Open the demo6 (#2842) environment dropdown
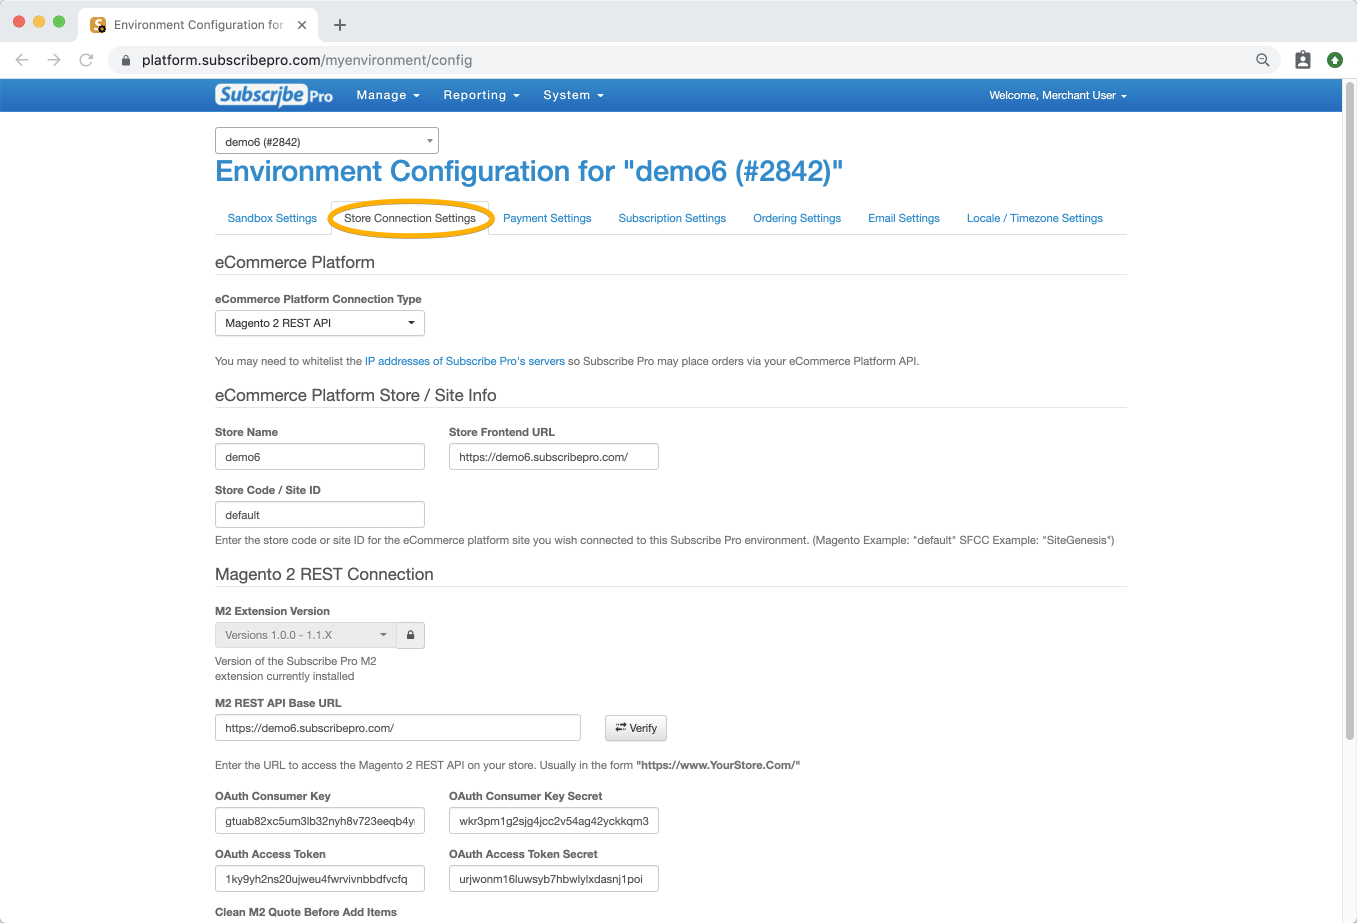 tap(327, 141)
